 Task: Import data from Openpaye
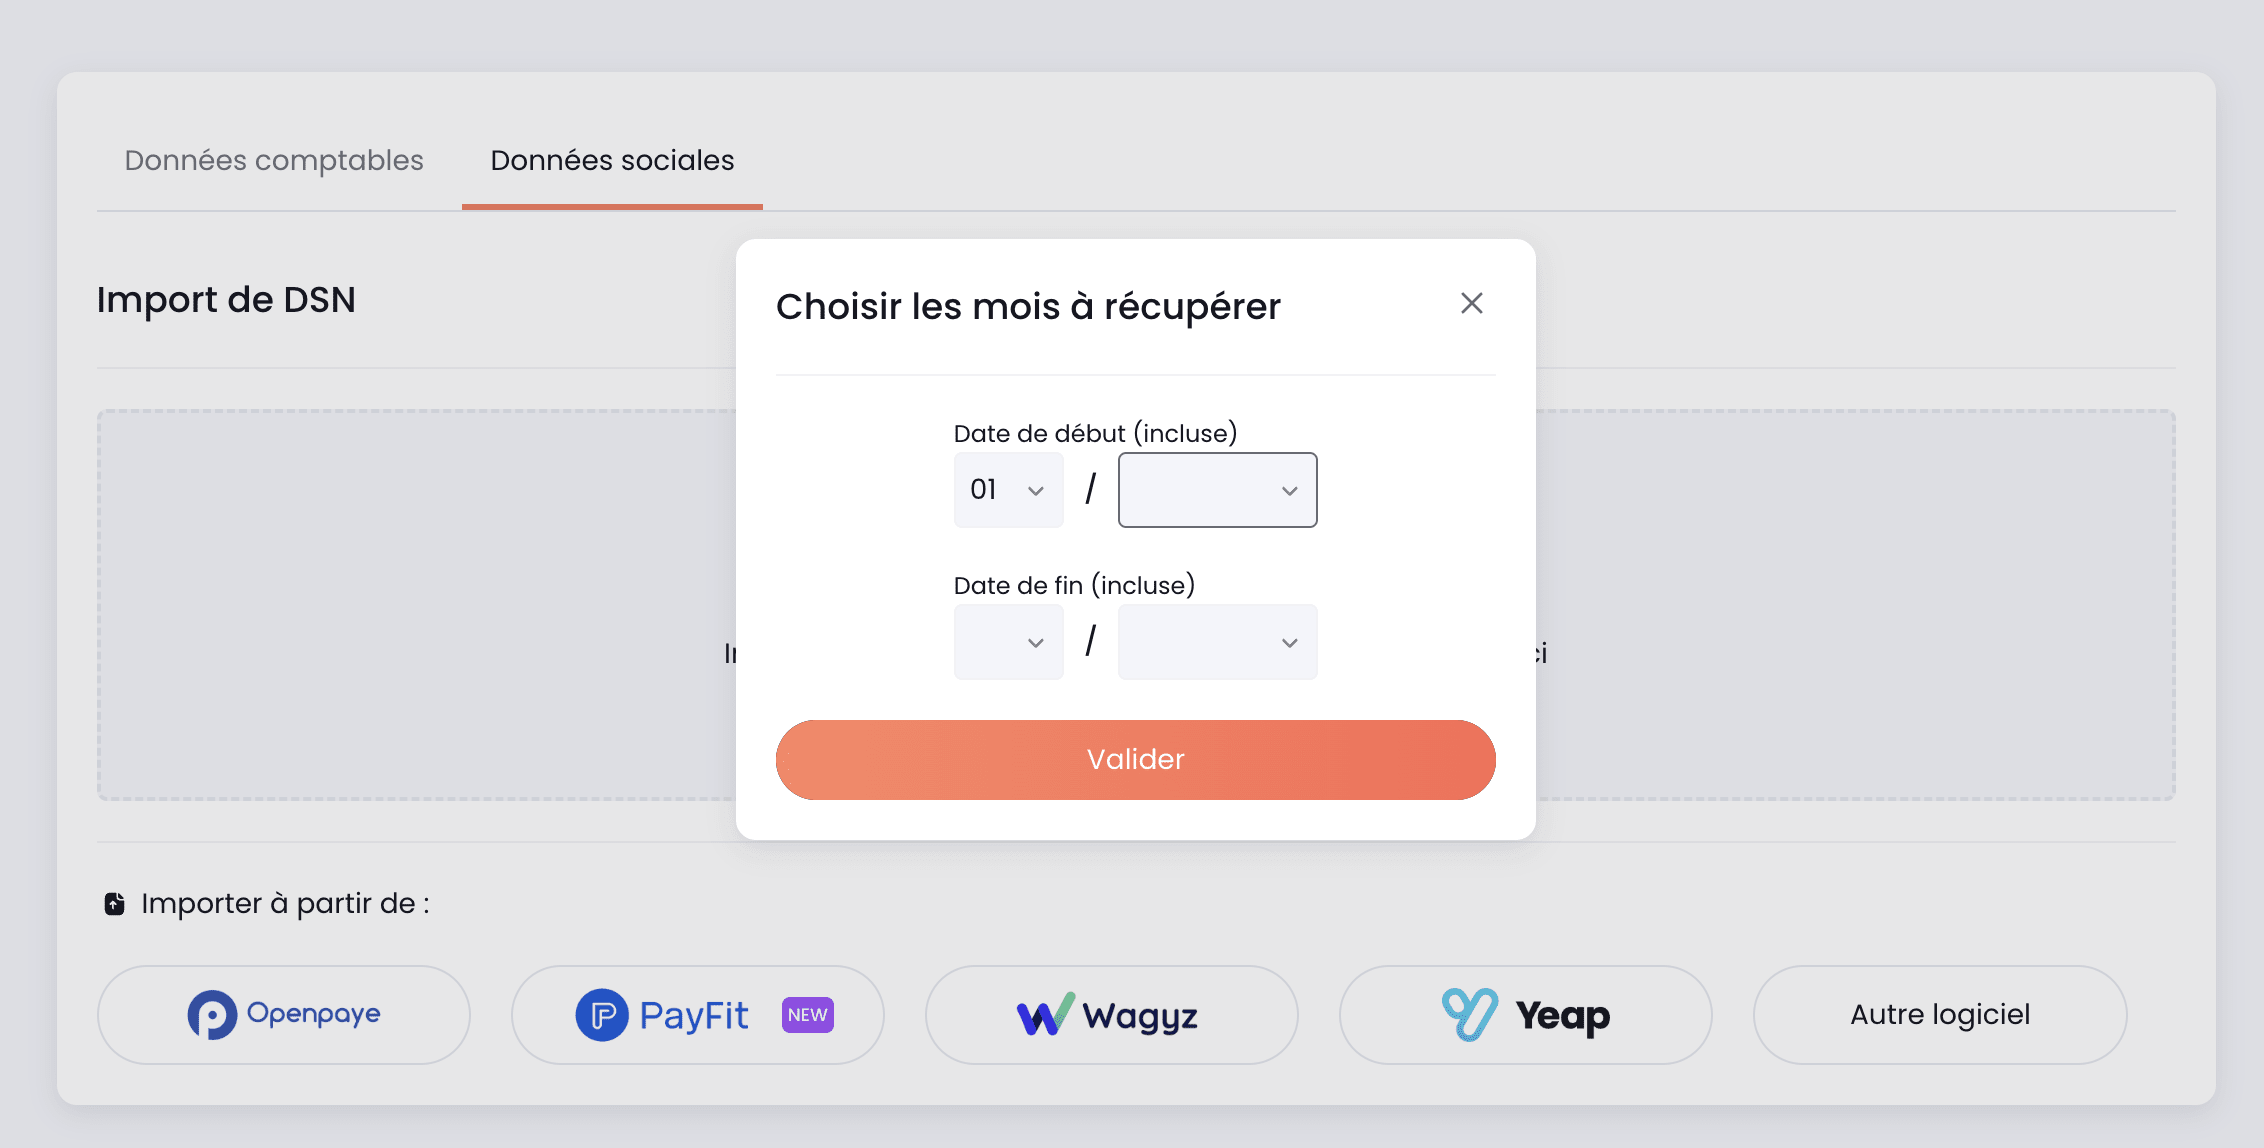point(283,1014)
